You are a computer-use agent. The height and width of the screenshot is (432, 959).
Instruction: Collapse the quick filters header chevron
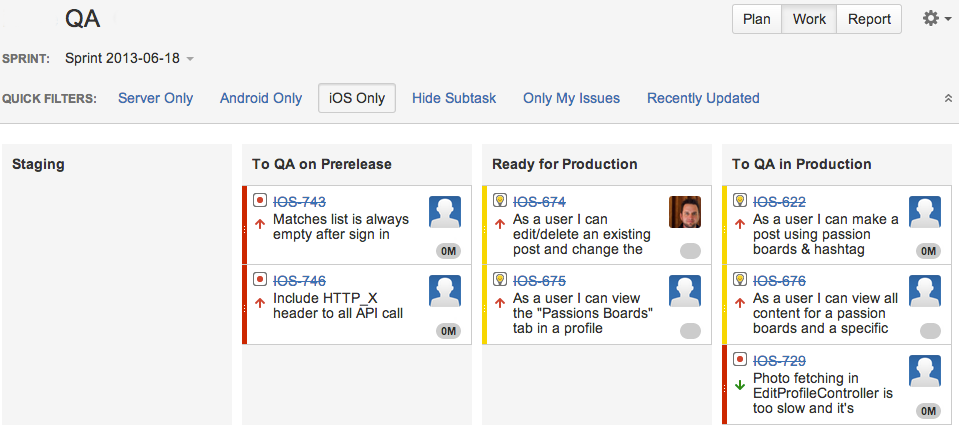pyautogui.click(x=948, y=98)
